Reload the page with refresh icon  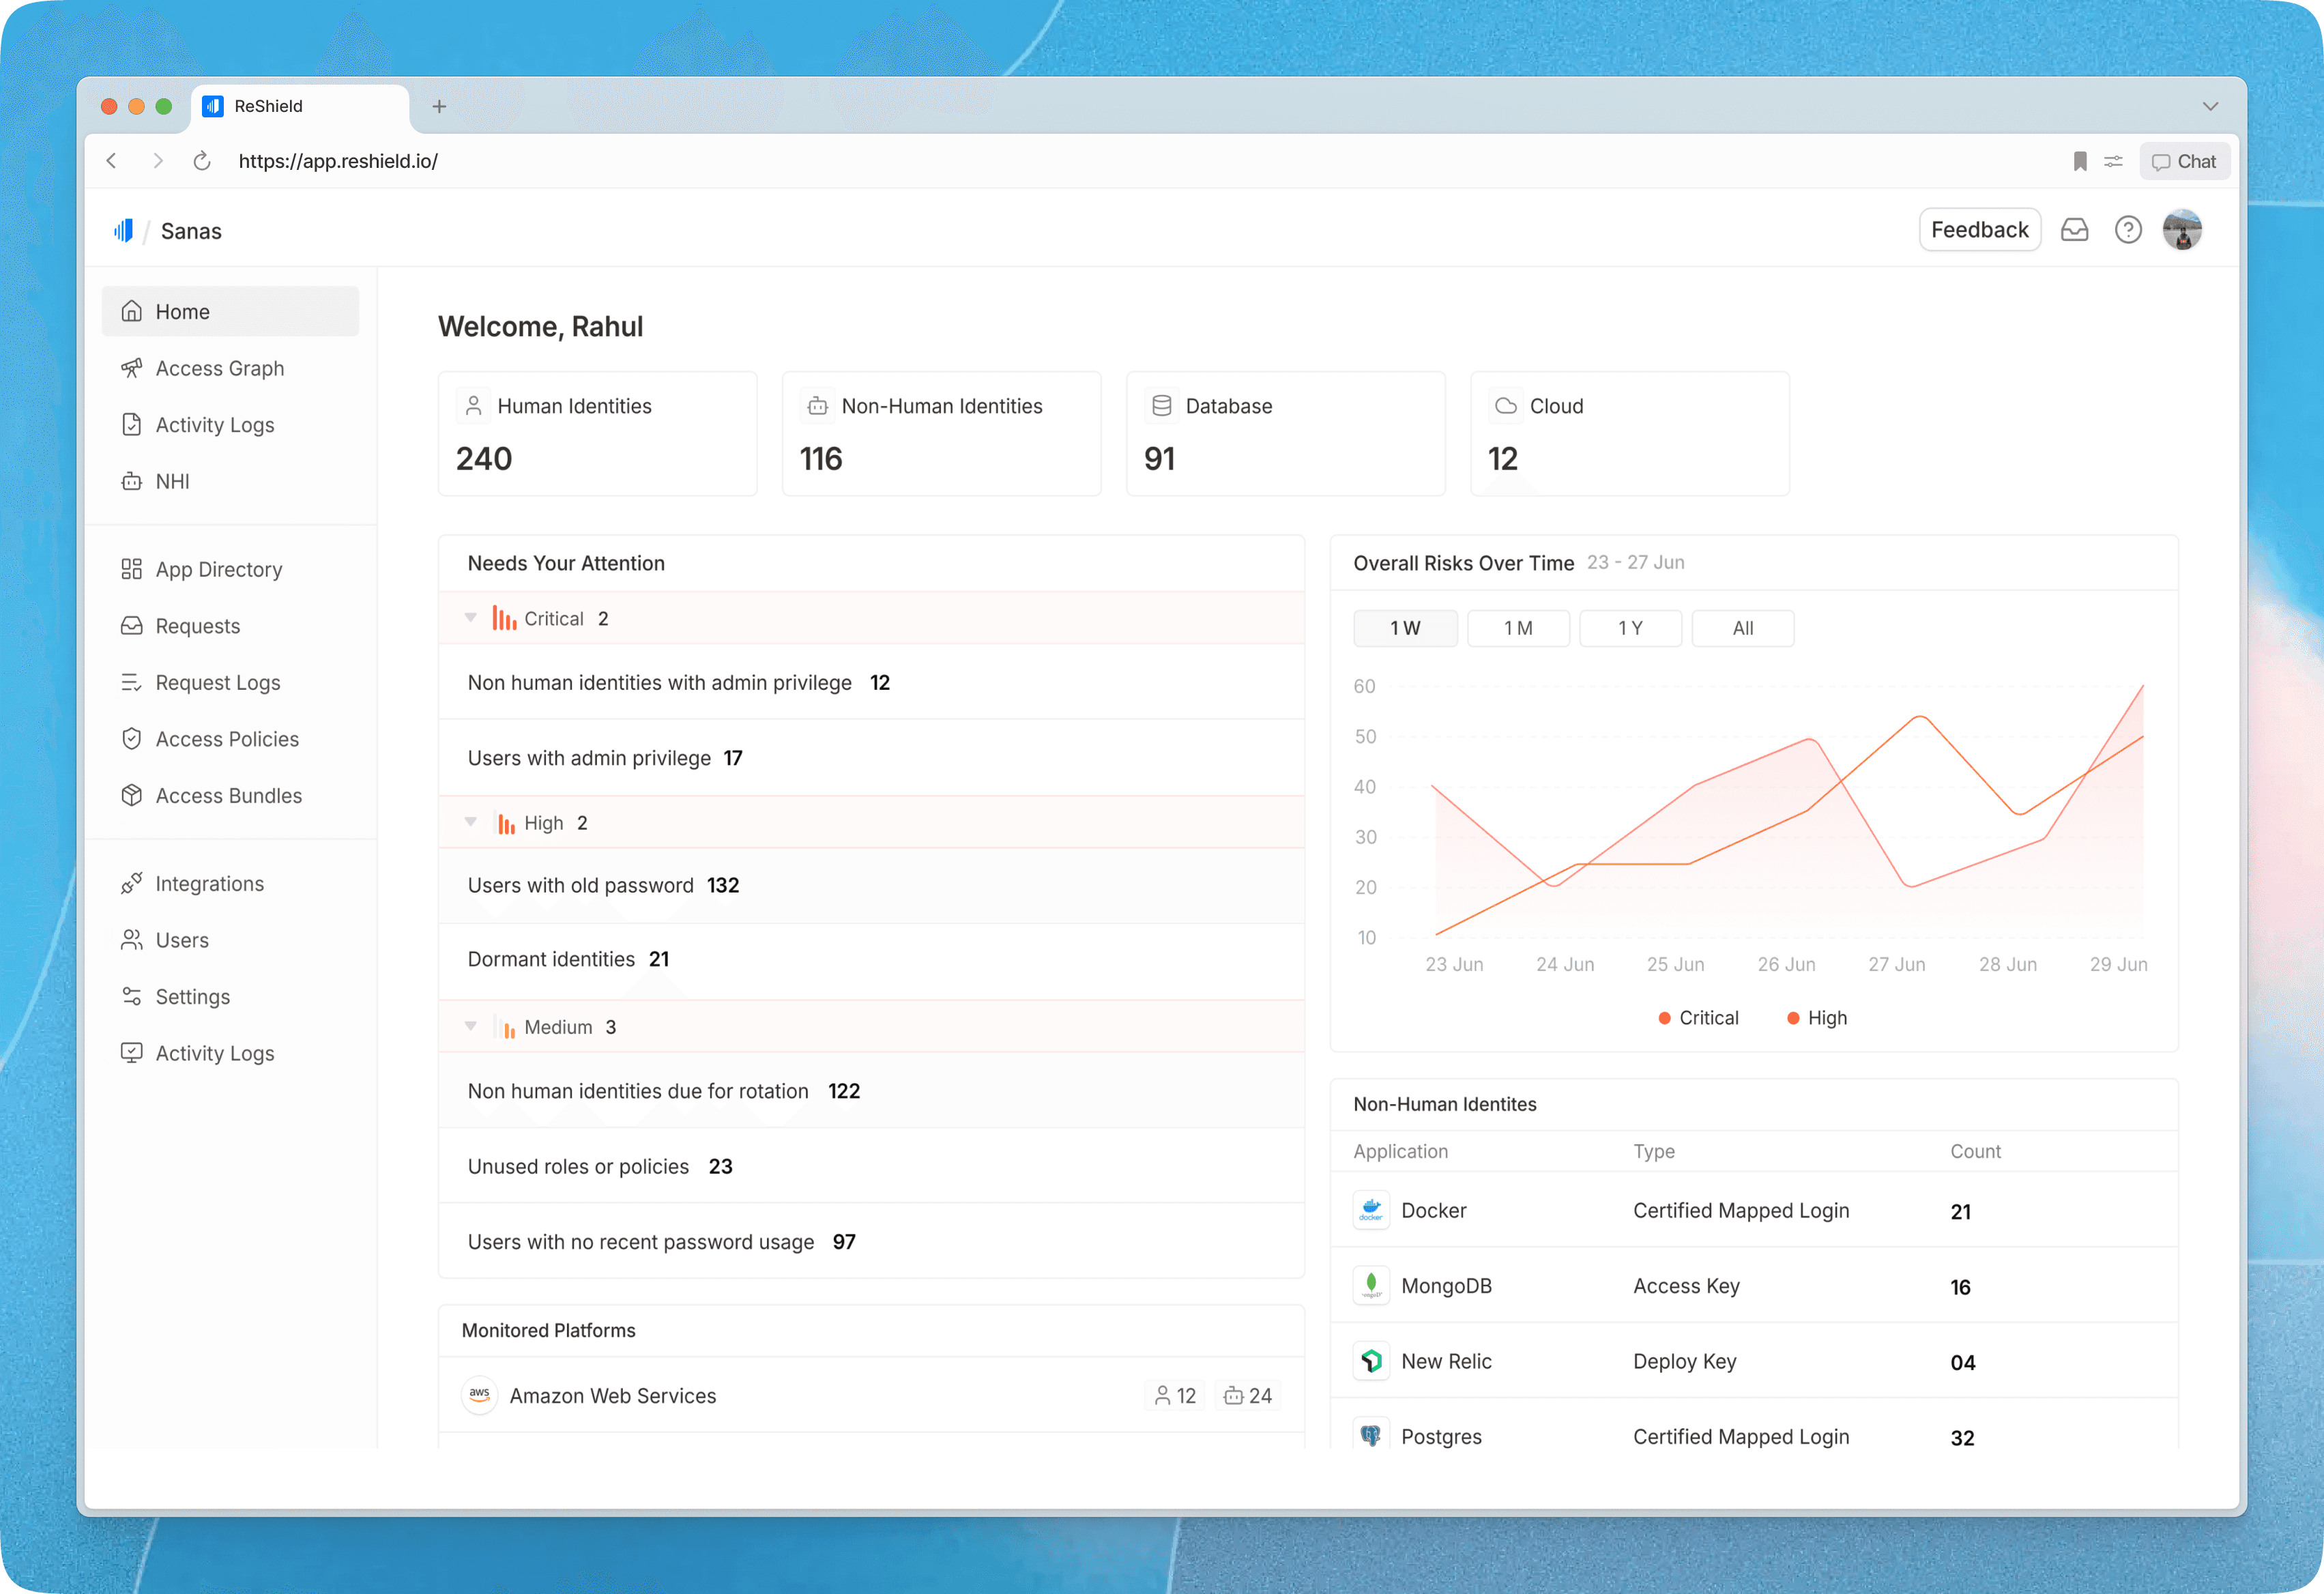click(x=202, y=161)
